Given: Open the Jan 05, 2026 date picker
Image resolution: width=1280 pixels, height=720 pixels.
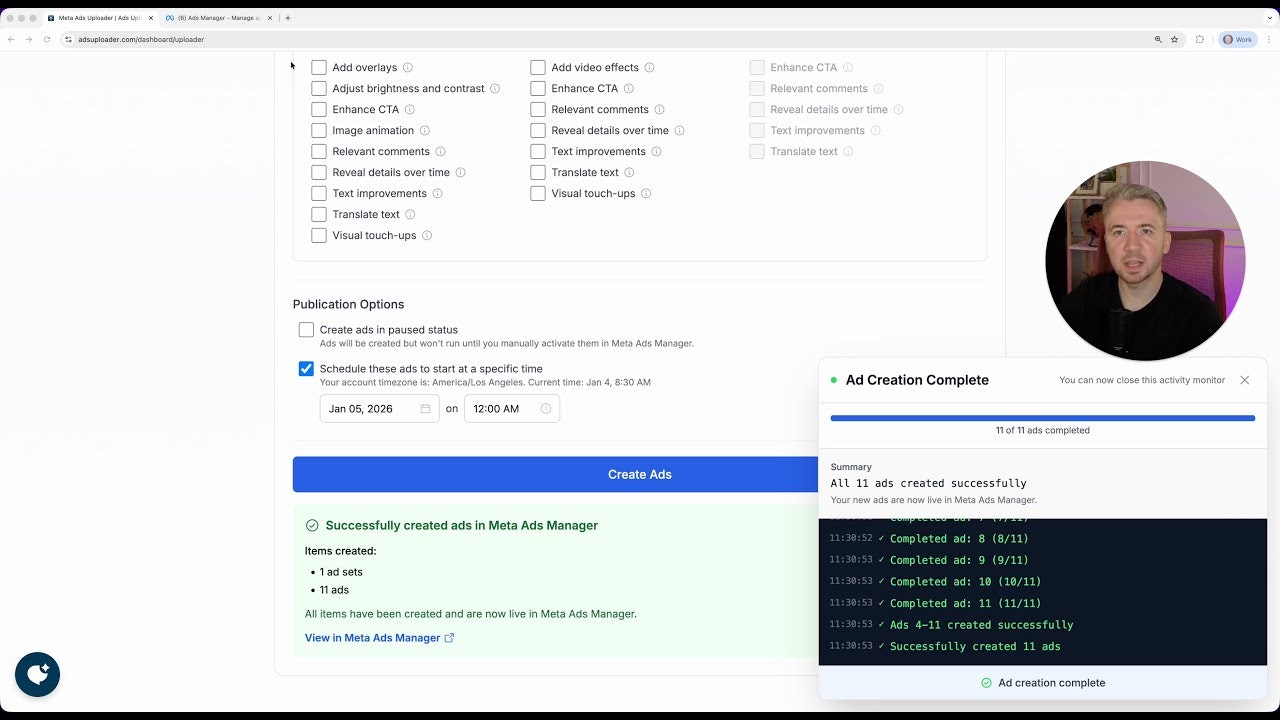Looking at the screenshot, I should point(380,409).
